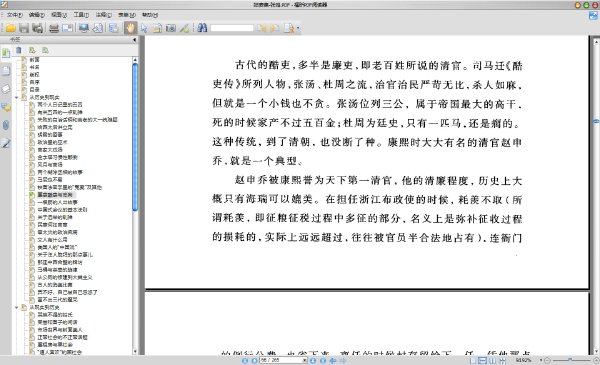Screen dimensions: 600x365
Task: Select the 目录 bookmark
Action: pyautogui.click(x=34, y=90)
